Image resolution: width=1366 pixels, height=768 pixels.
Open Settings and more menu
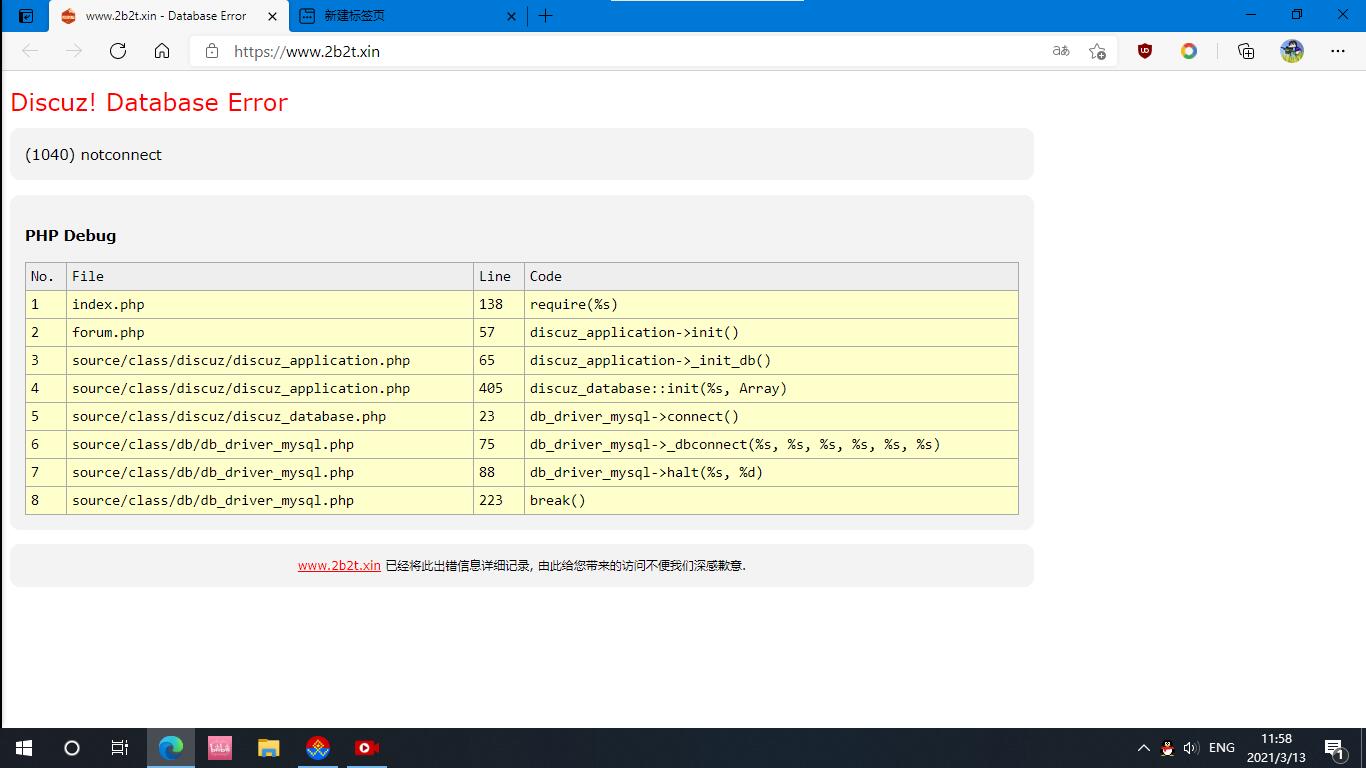pyautogui.click(x=1338, y=51)
